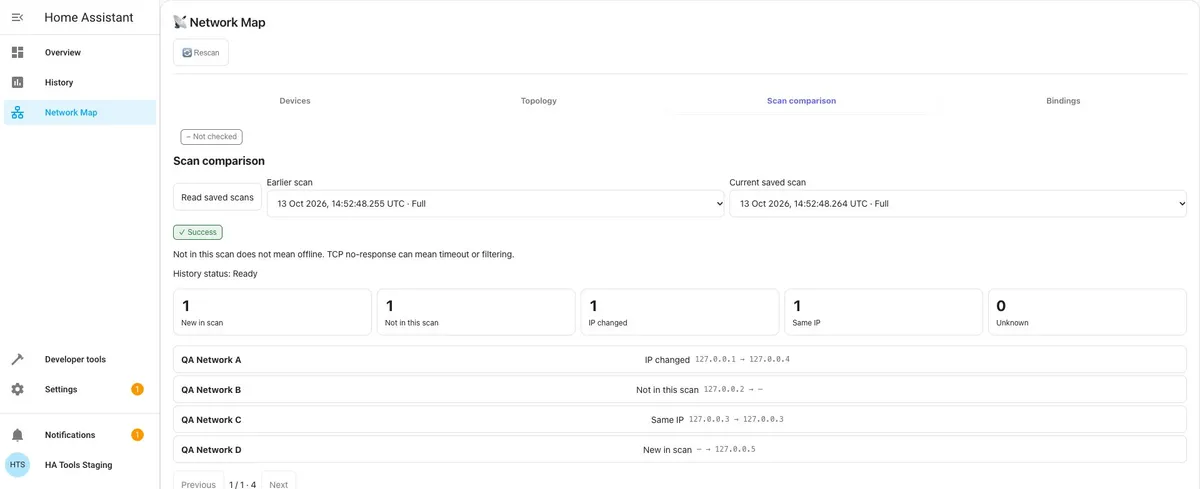Click the Same IP summary card
1200x489 pixels.
point(884,312)
